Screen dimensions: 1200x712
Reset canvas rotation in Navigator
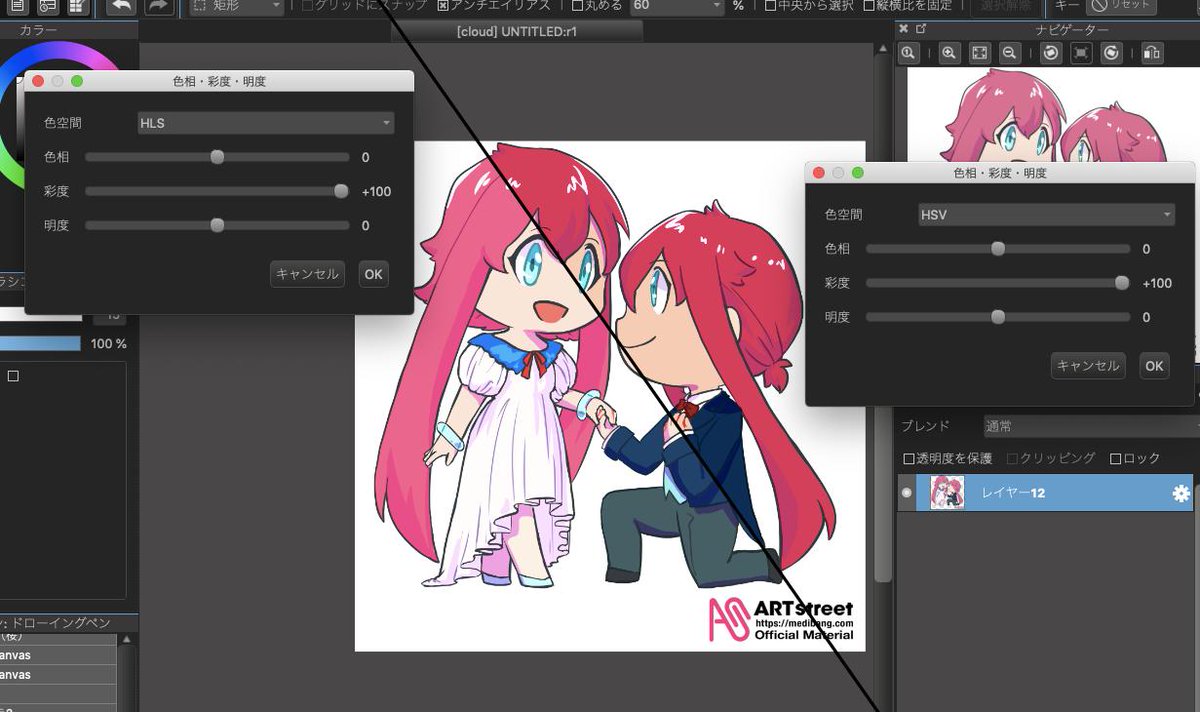[1080, 54]
